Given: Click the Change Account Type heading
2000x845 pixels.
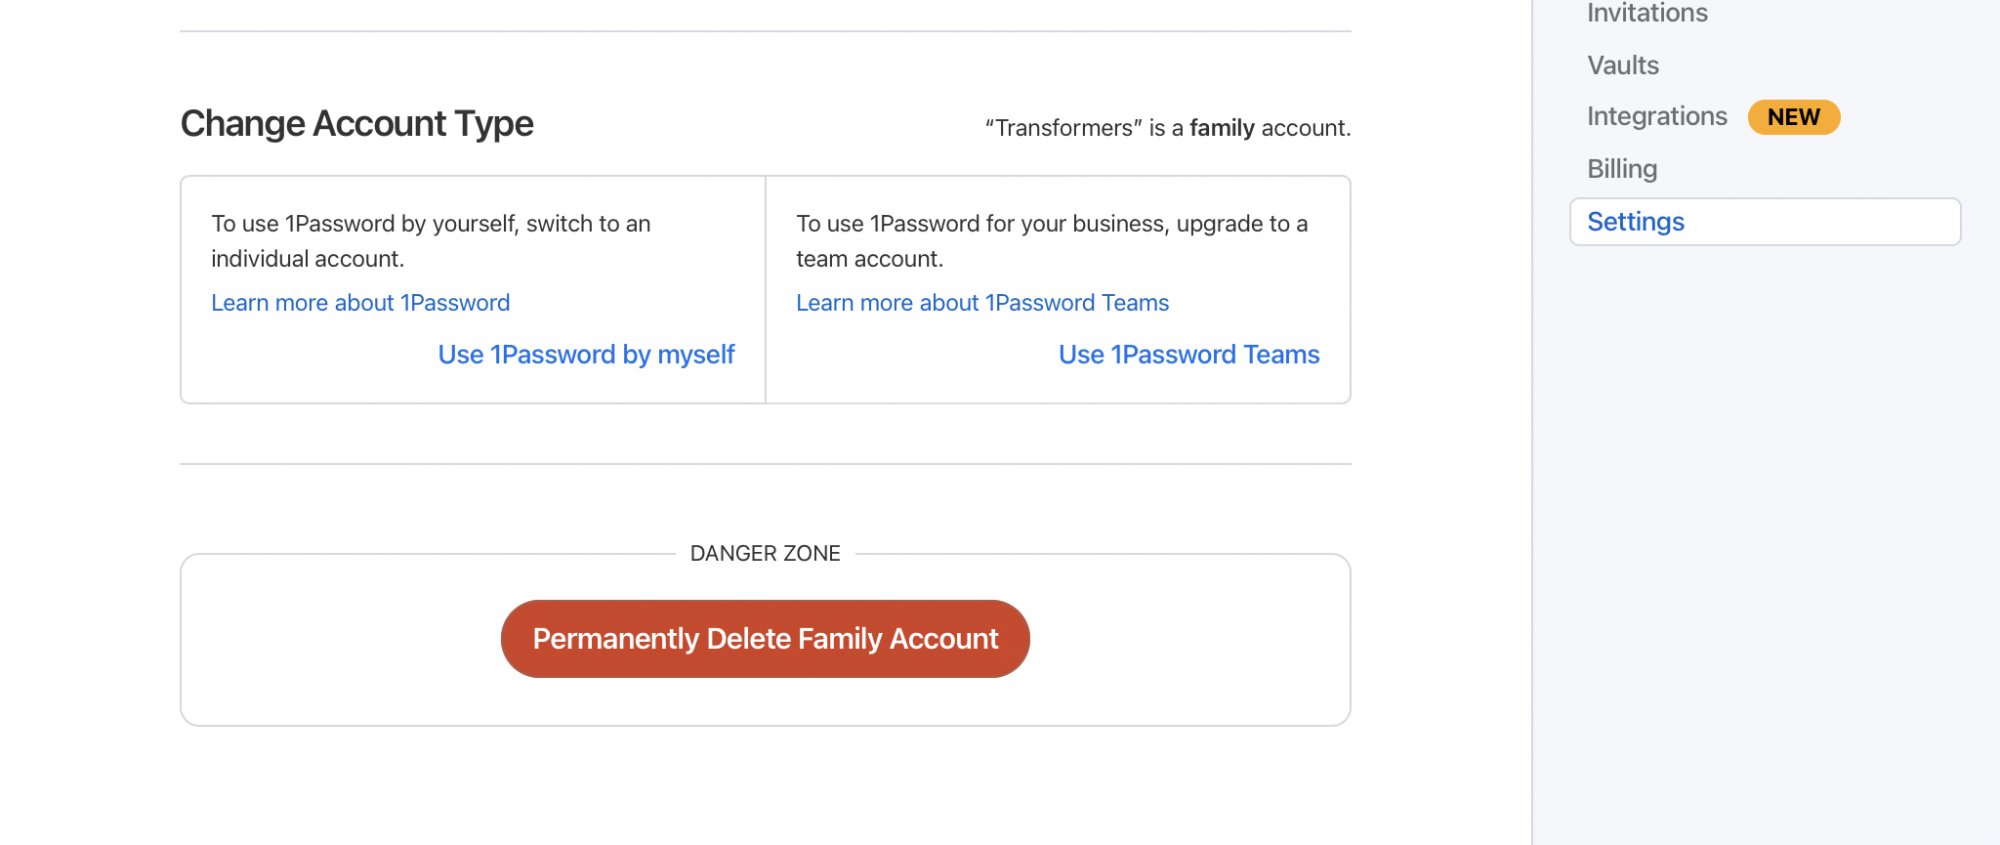Looking at the screenshot, I should (x=357, y=124).
